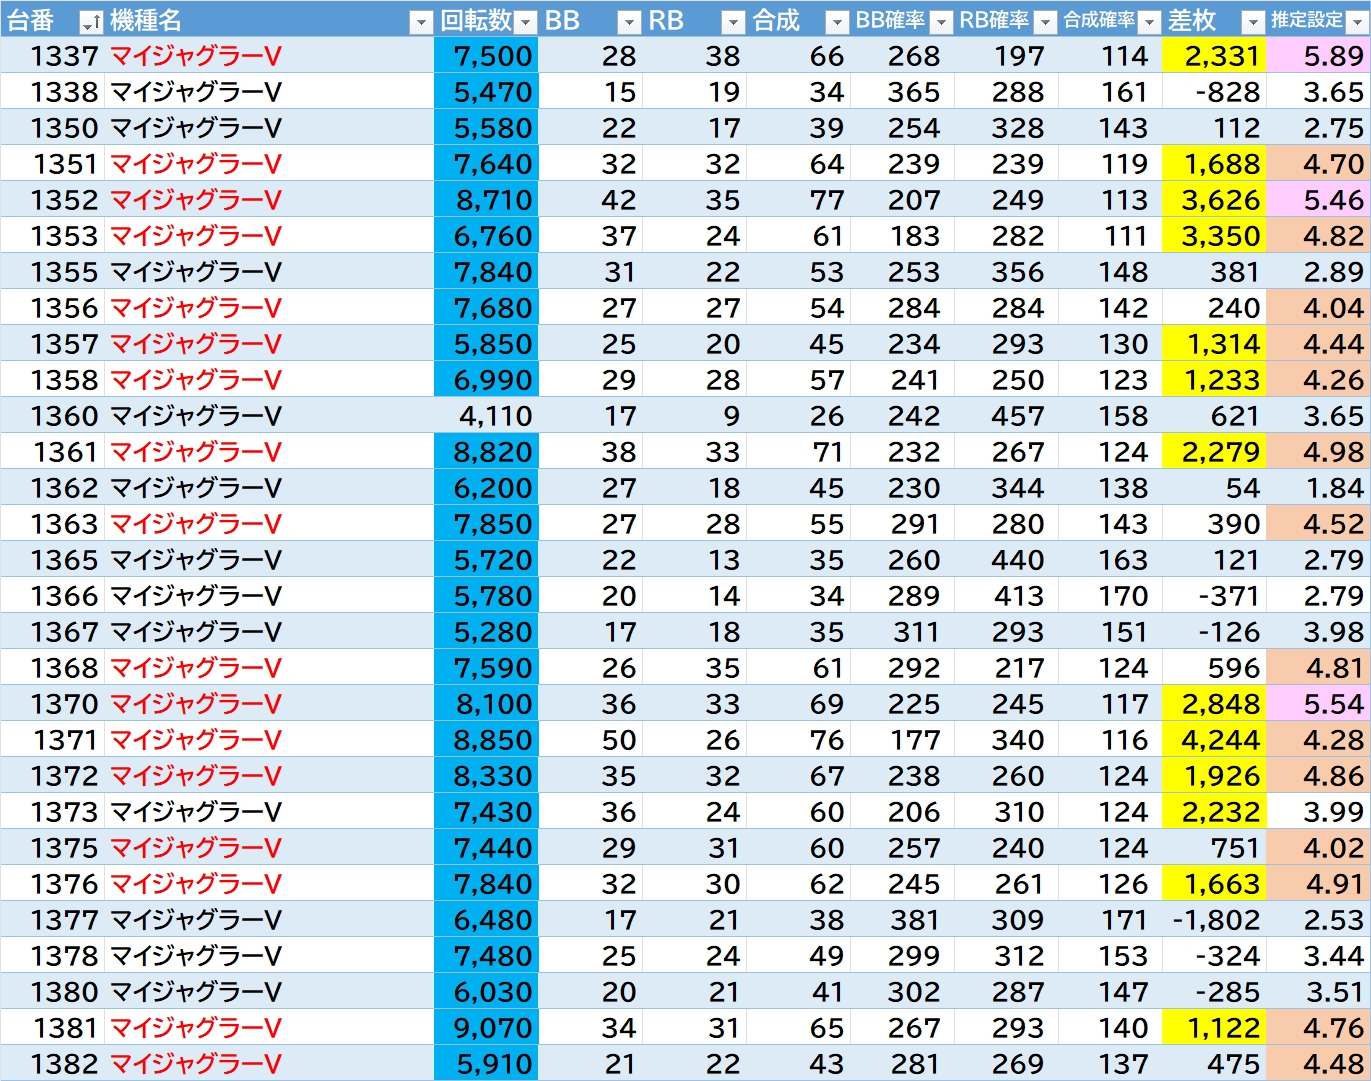Screen dimensions: 1371x1081
Task: Select the pink 推定設定 cell 5.89
Action: (x=1318, y=56)
